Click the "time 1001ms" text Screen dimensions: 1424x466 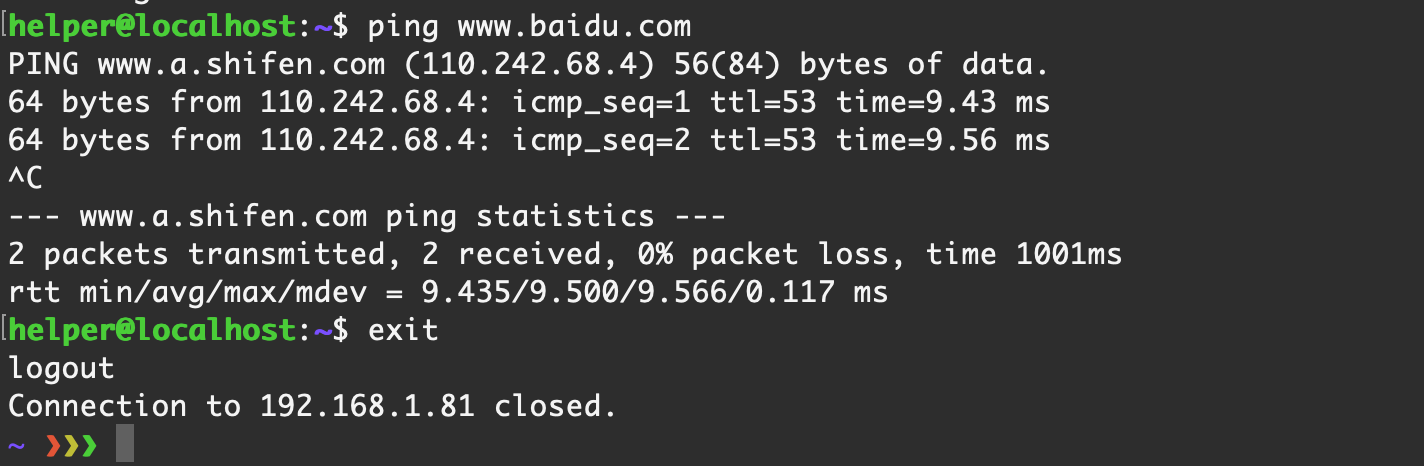(x=1024, y=254)
